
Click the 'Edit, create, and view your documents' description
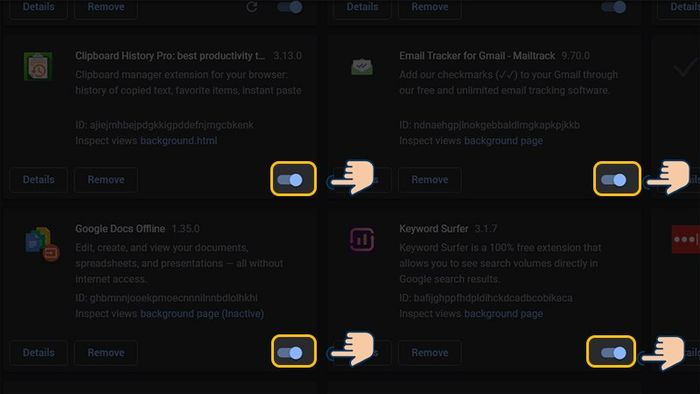179,263
